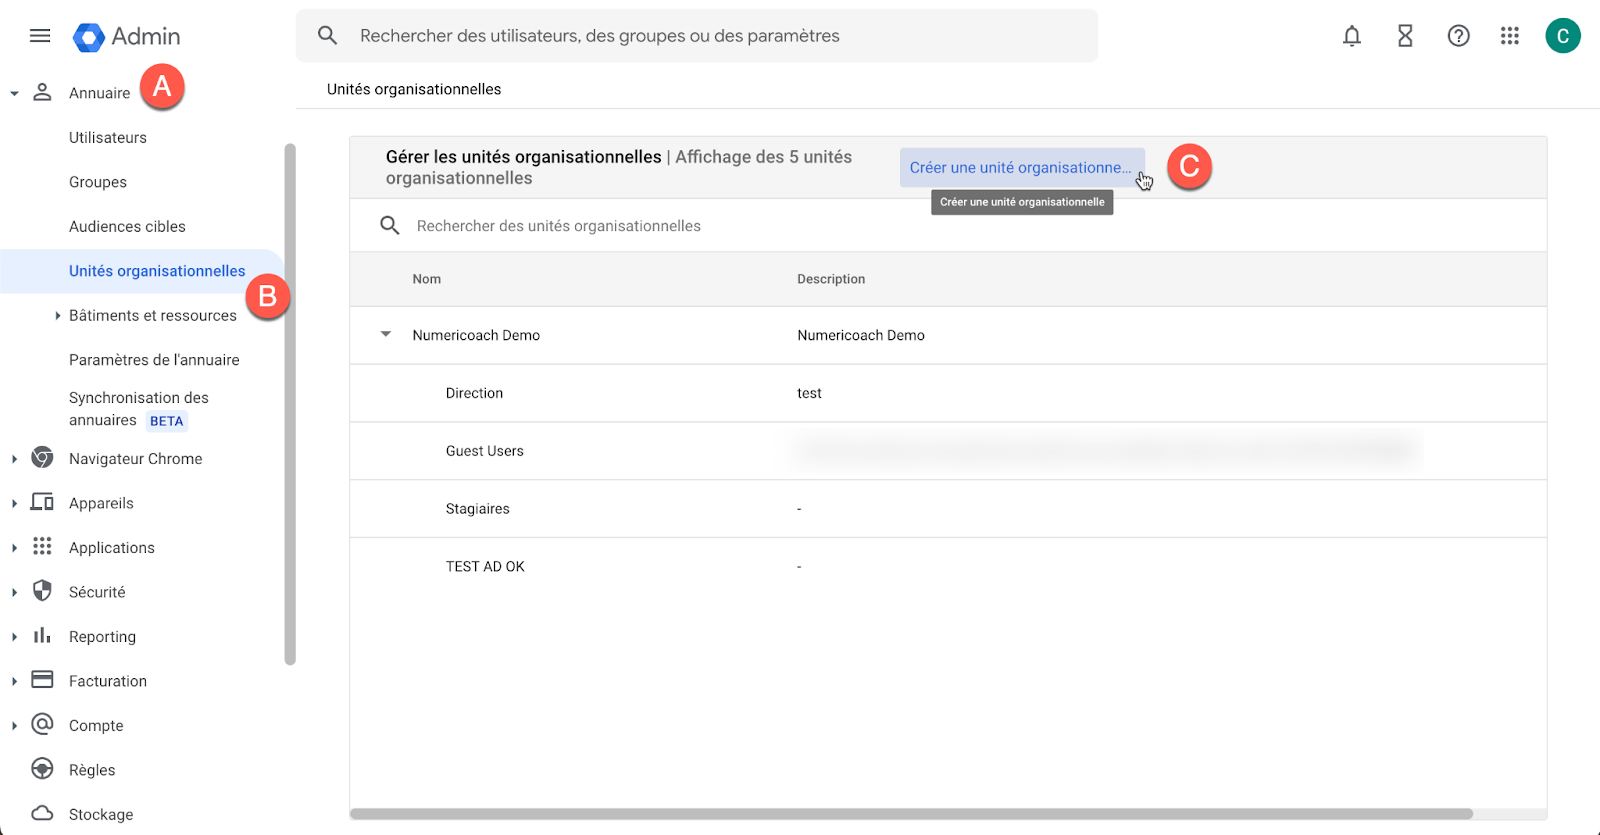
Task: Open Audiences cibles in the sidebar
Action: click(x=127, y=226)
